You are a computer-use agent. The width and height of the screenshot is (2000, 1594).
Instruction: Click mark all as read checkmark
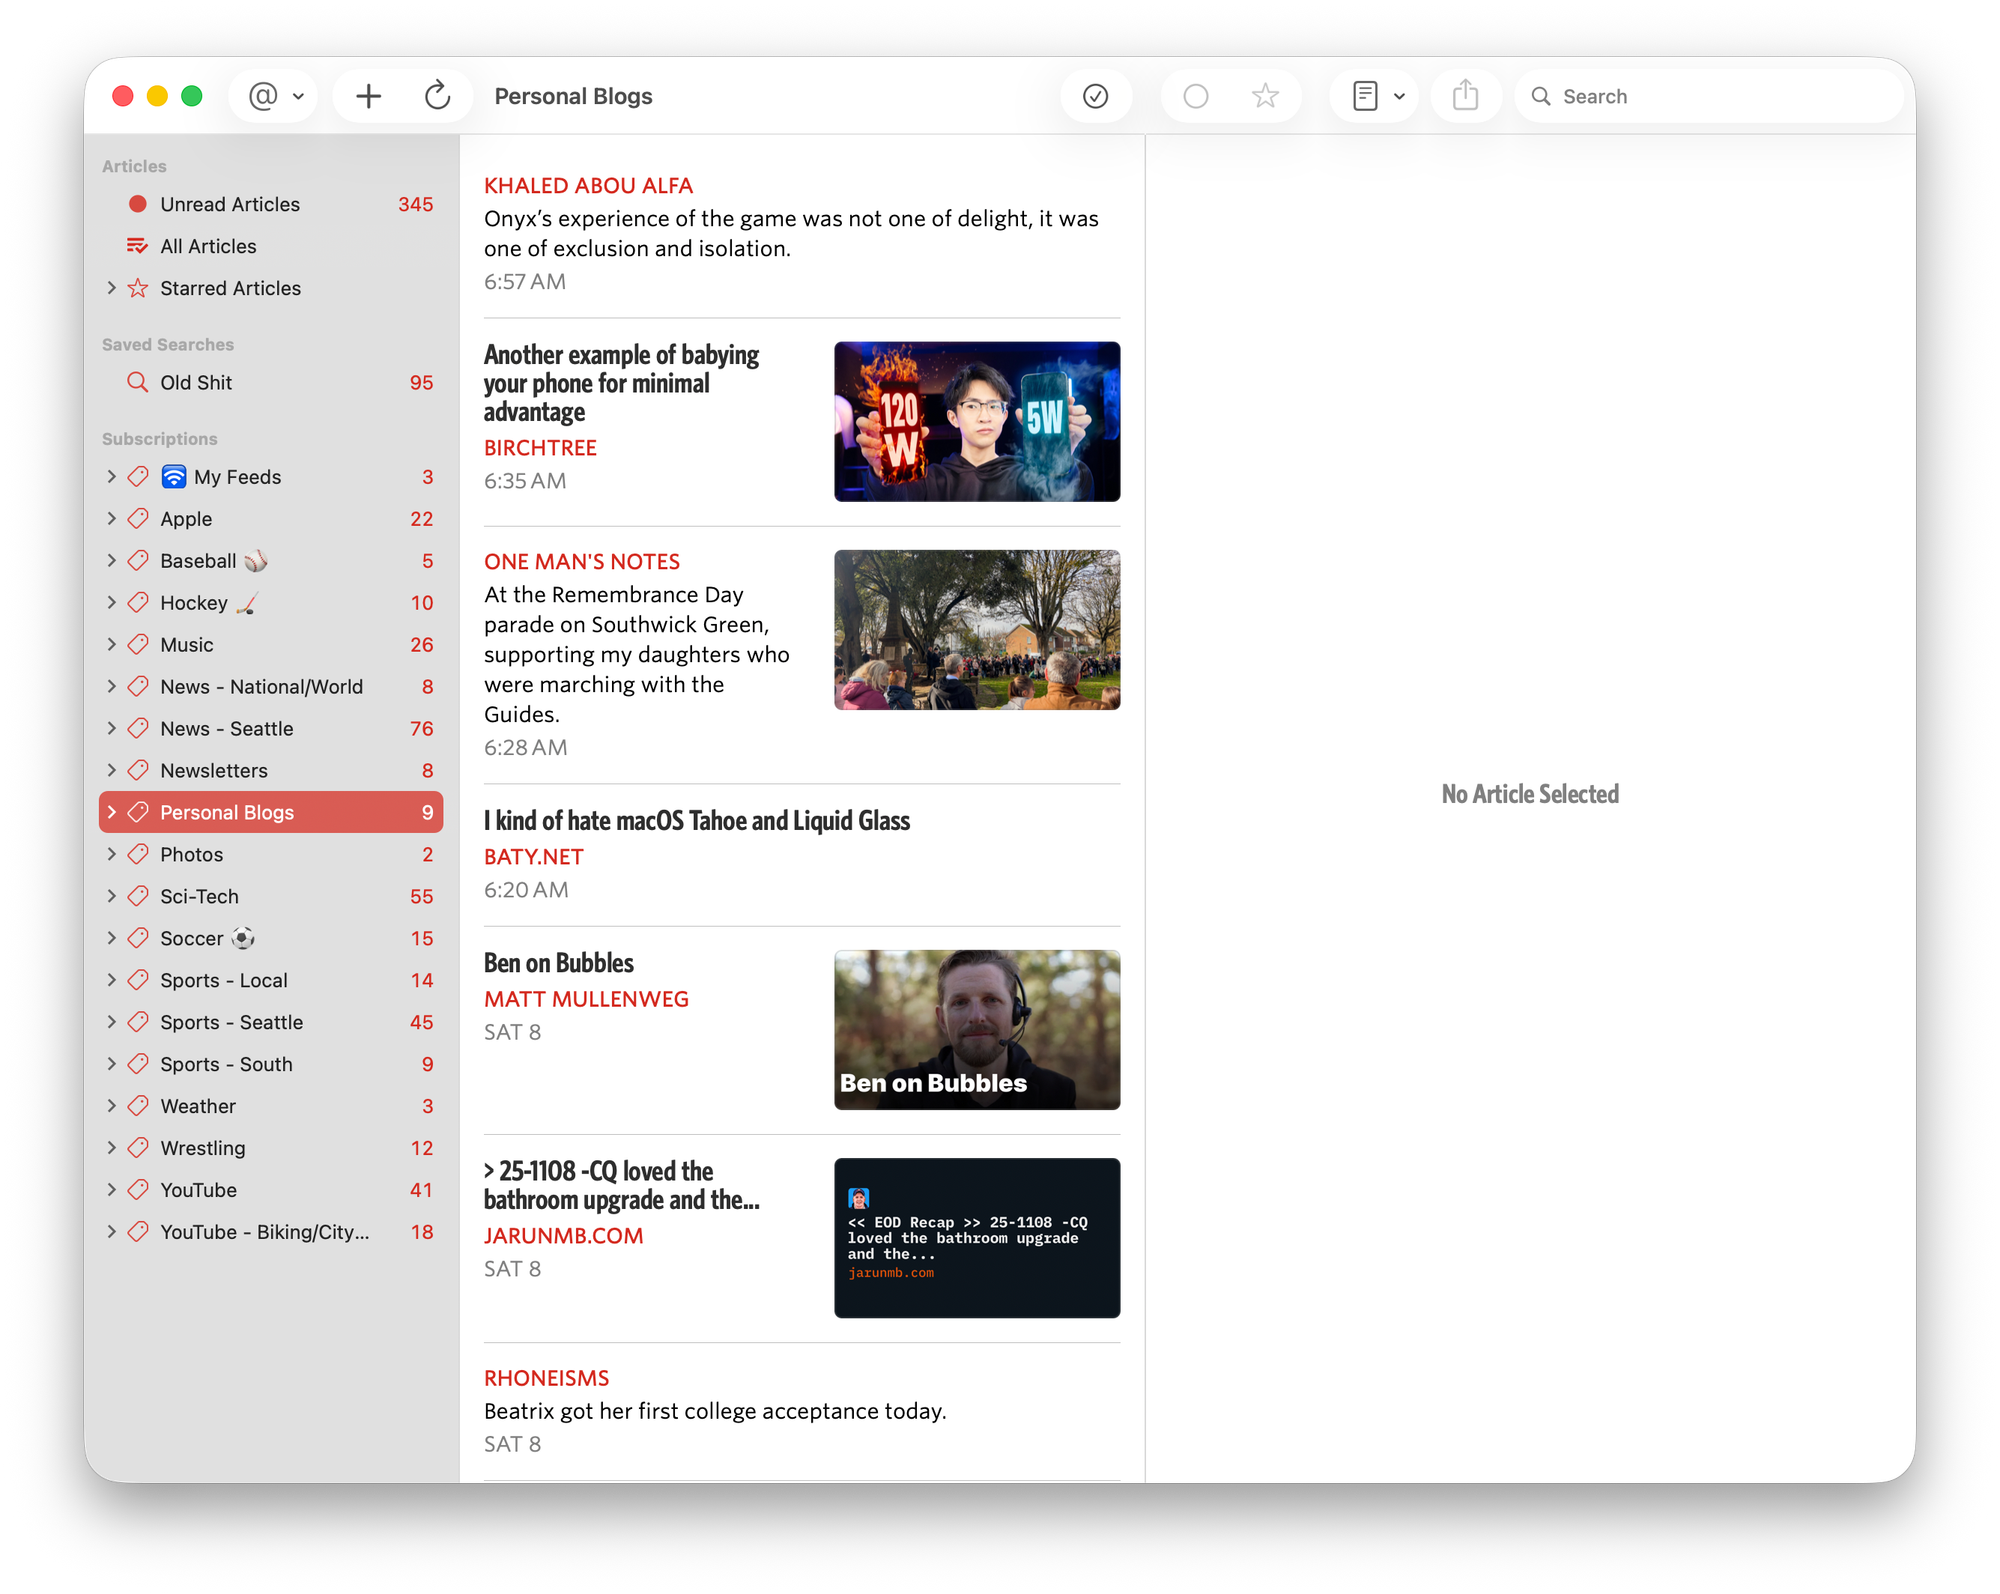point(1095,96)
